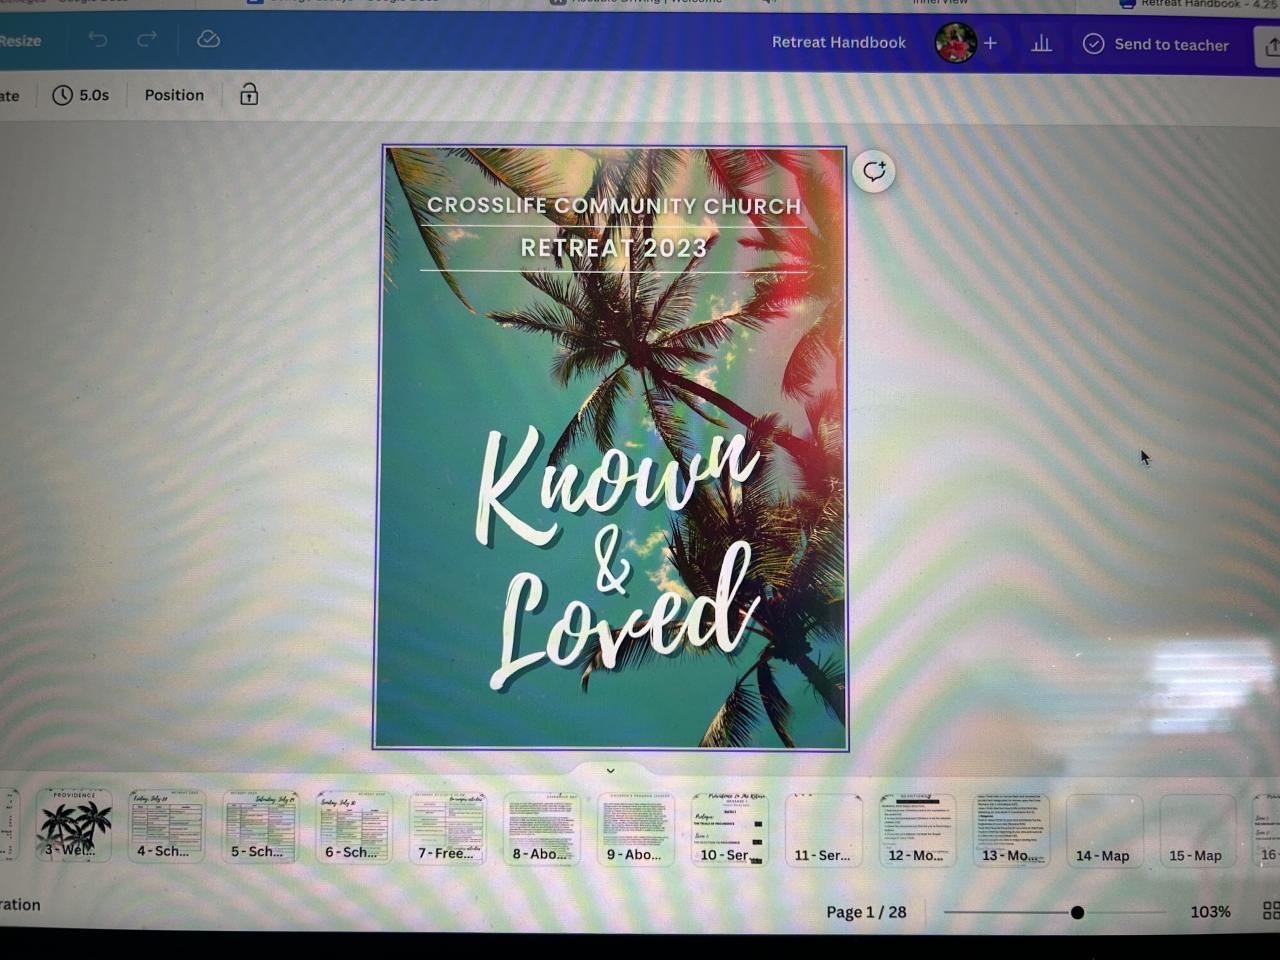
Task: Select the '5 - Sch...' page thumbnail
Action: coord(260,826)
